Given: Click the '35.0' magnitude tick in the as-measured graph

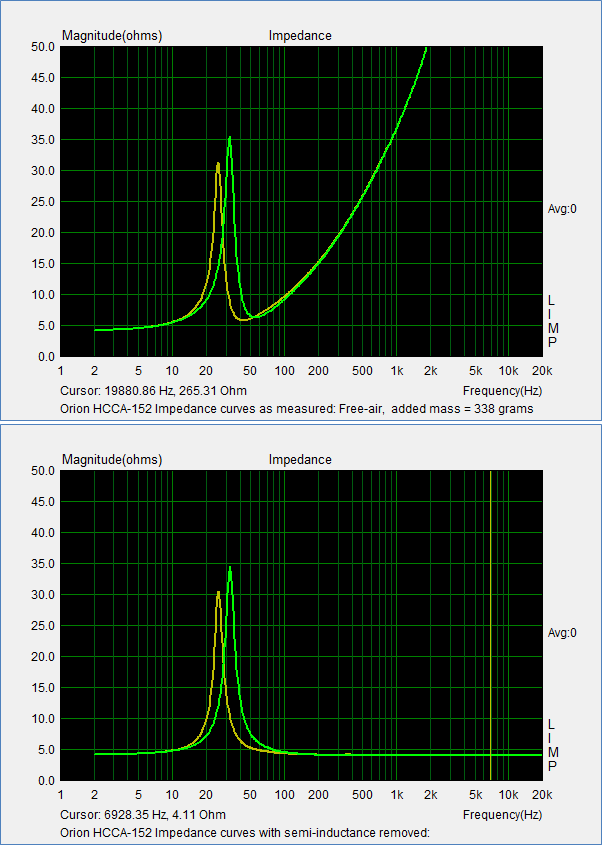Looking at the screenshot, I should pyautogui.click(x=44, y=140).
